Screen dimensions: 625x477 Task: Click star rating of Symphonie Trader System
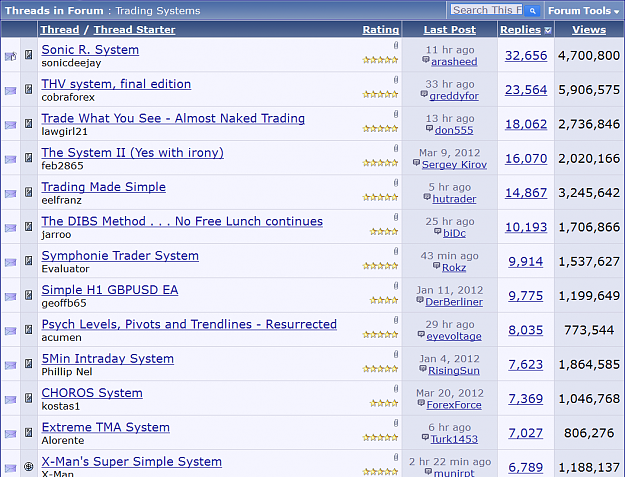click(x=380, y=266)
